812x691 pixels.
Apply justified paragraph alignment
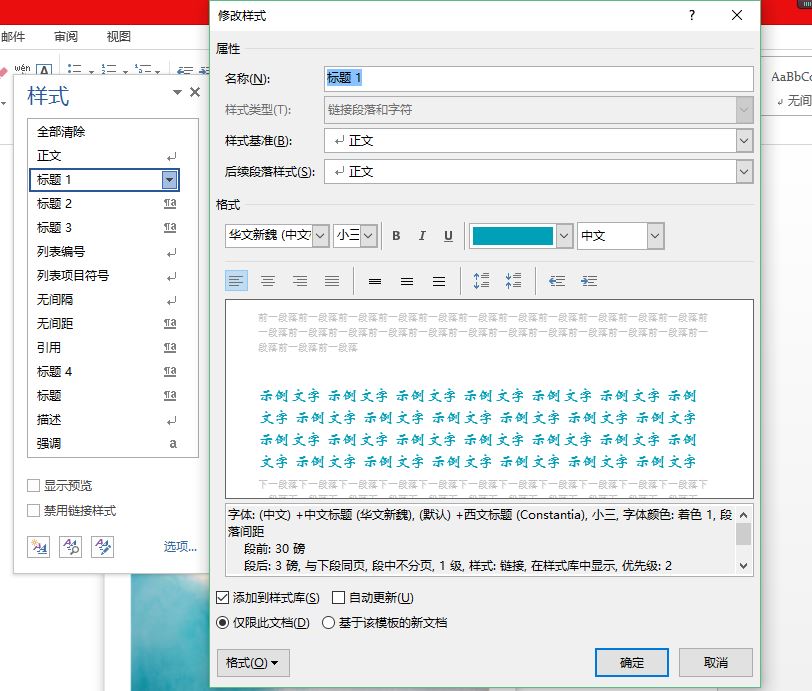point(332,281)
